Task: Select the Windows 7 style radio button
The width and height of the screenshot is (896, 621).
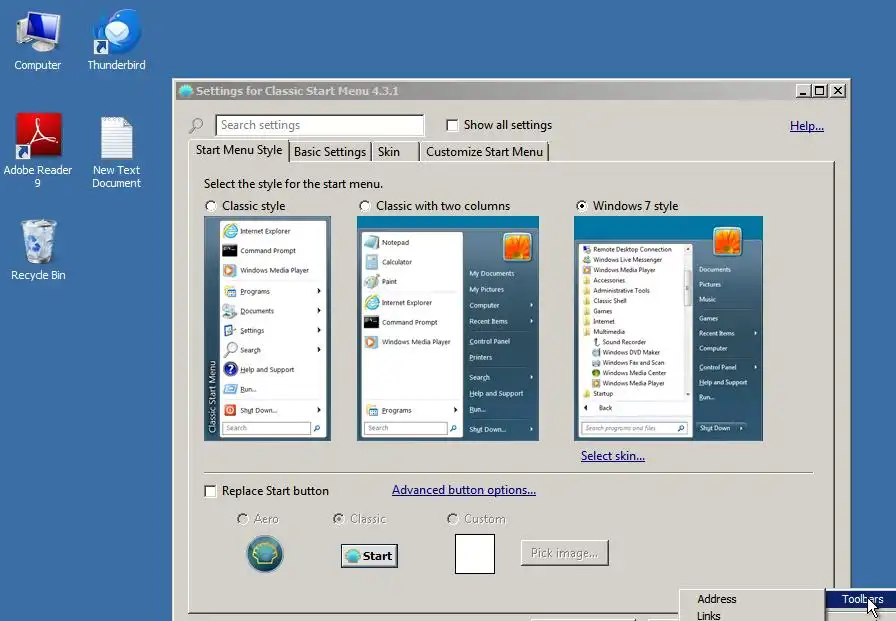Action: click(581, 206)
